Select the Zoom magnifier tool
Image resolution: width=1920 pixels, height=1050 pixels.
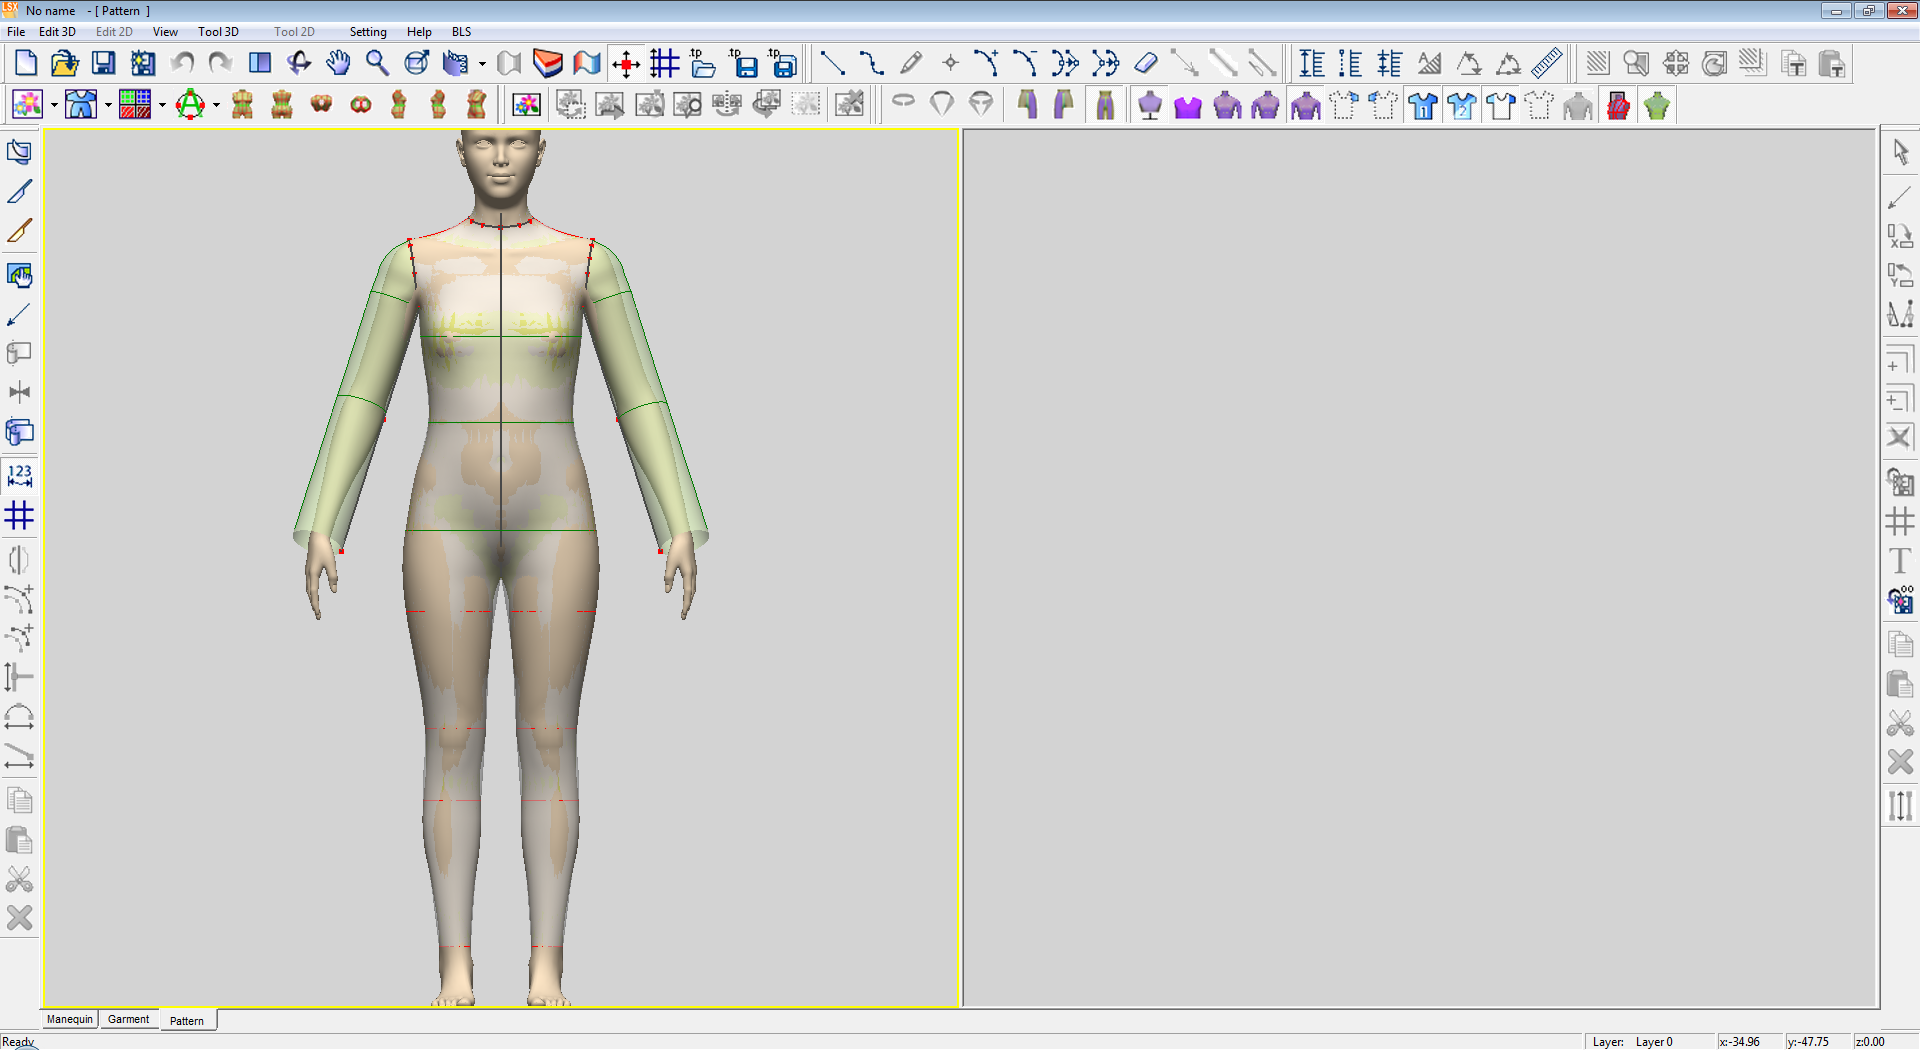click(377, 63)
